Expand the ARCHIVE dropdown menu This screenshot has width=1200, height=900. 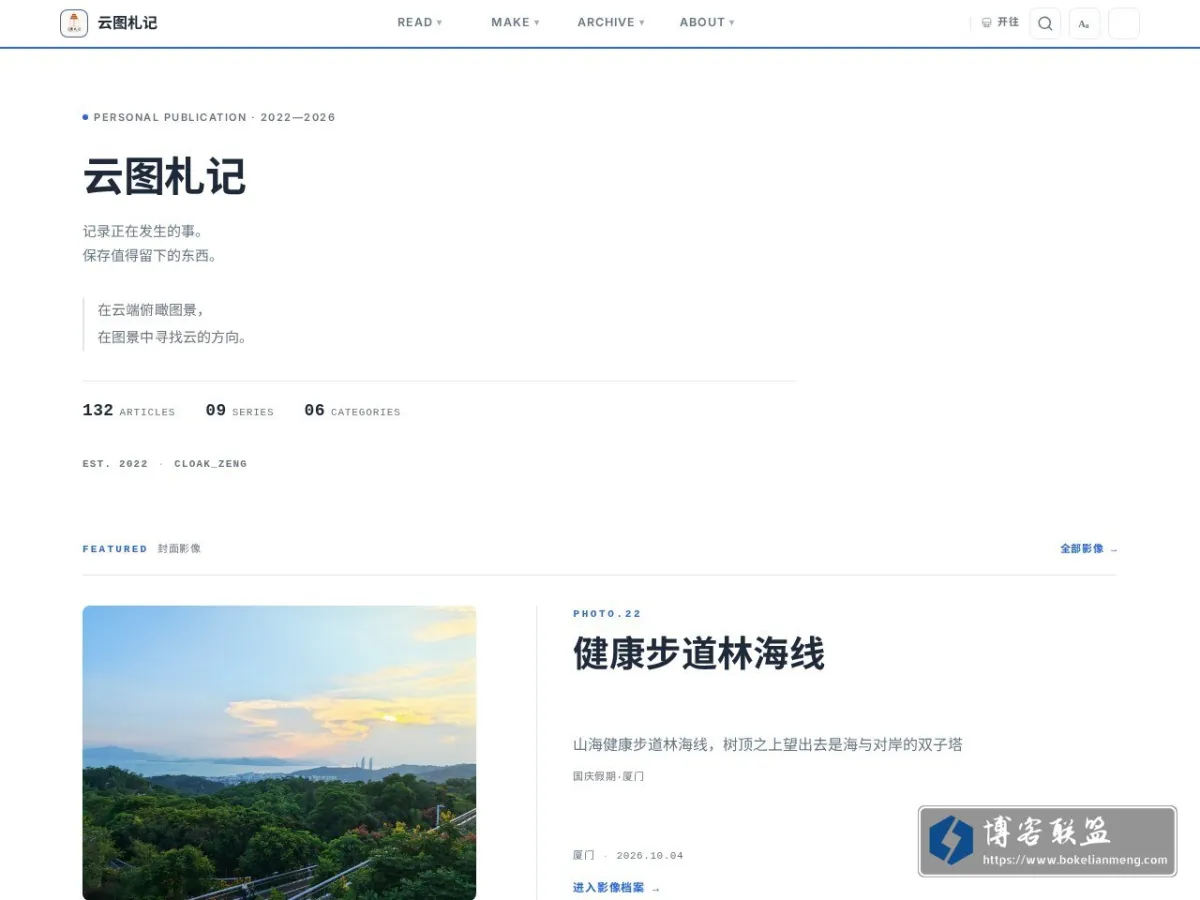tap(611, 22)
